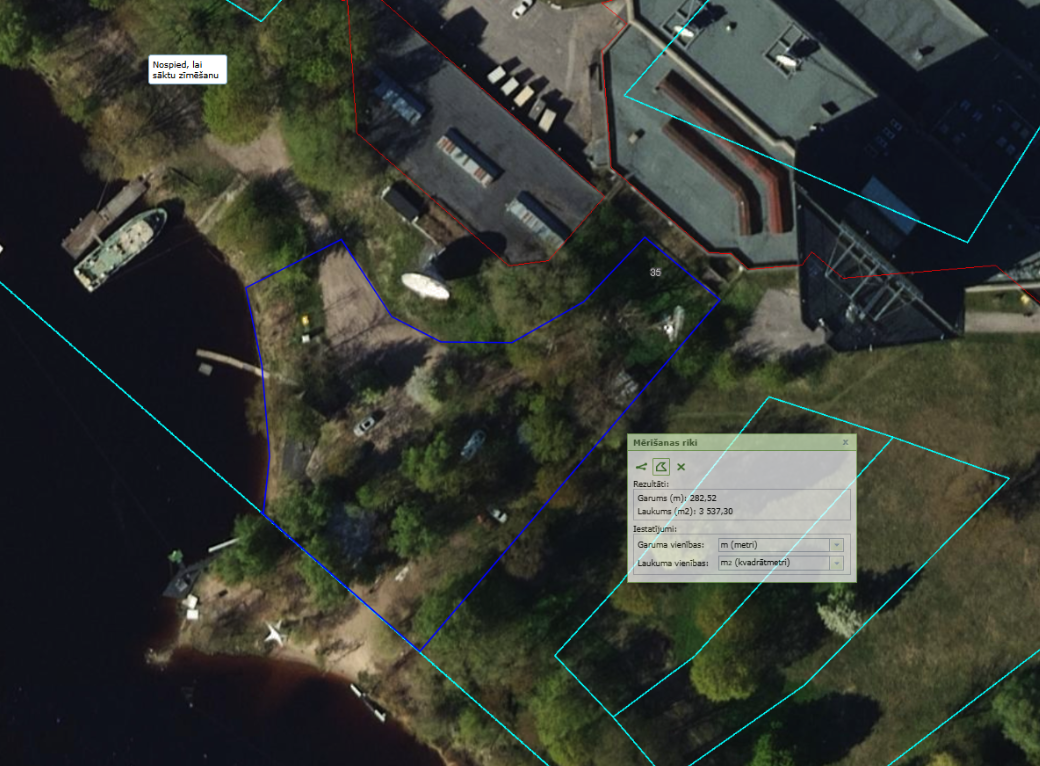Select the line distance measuring tool
1040x766 pixels.
[641, 467]
